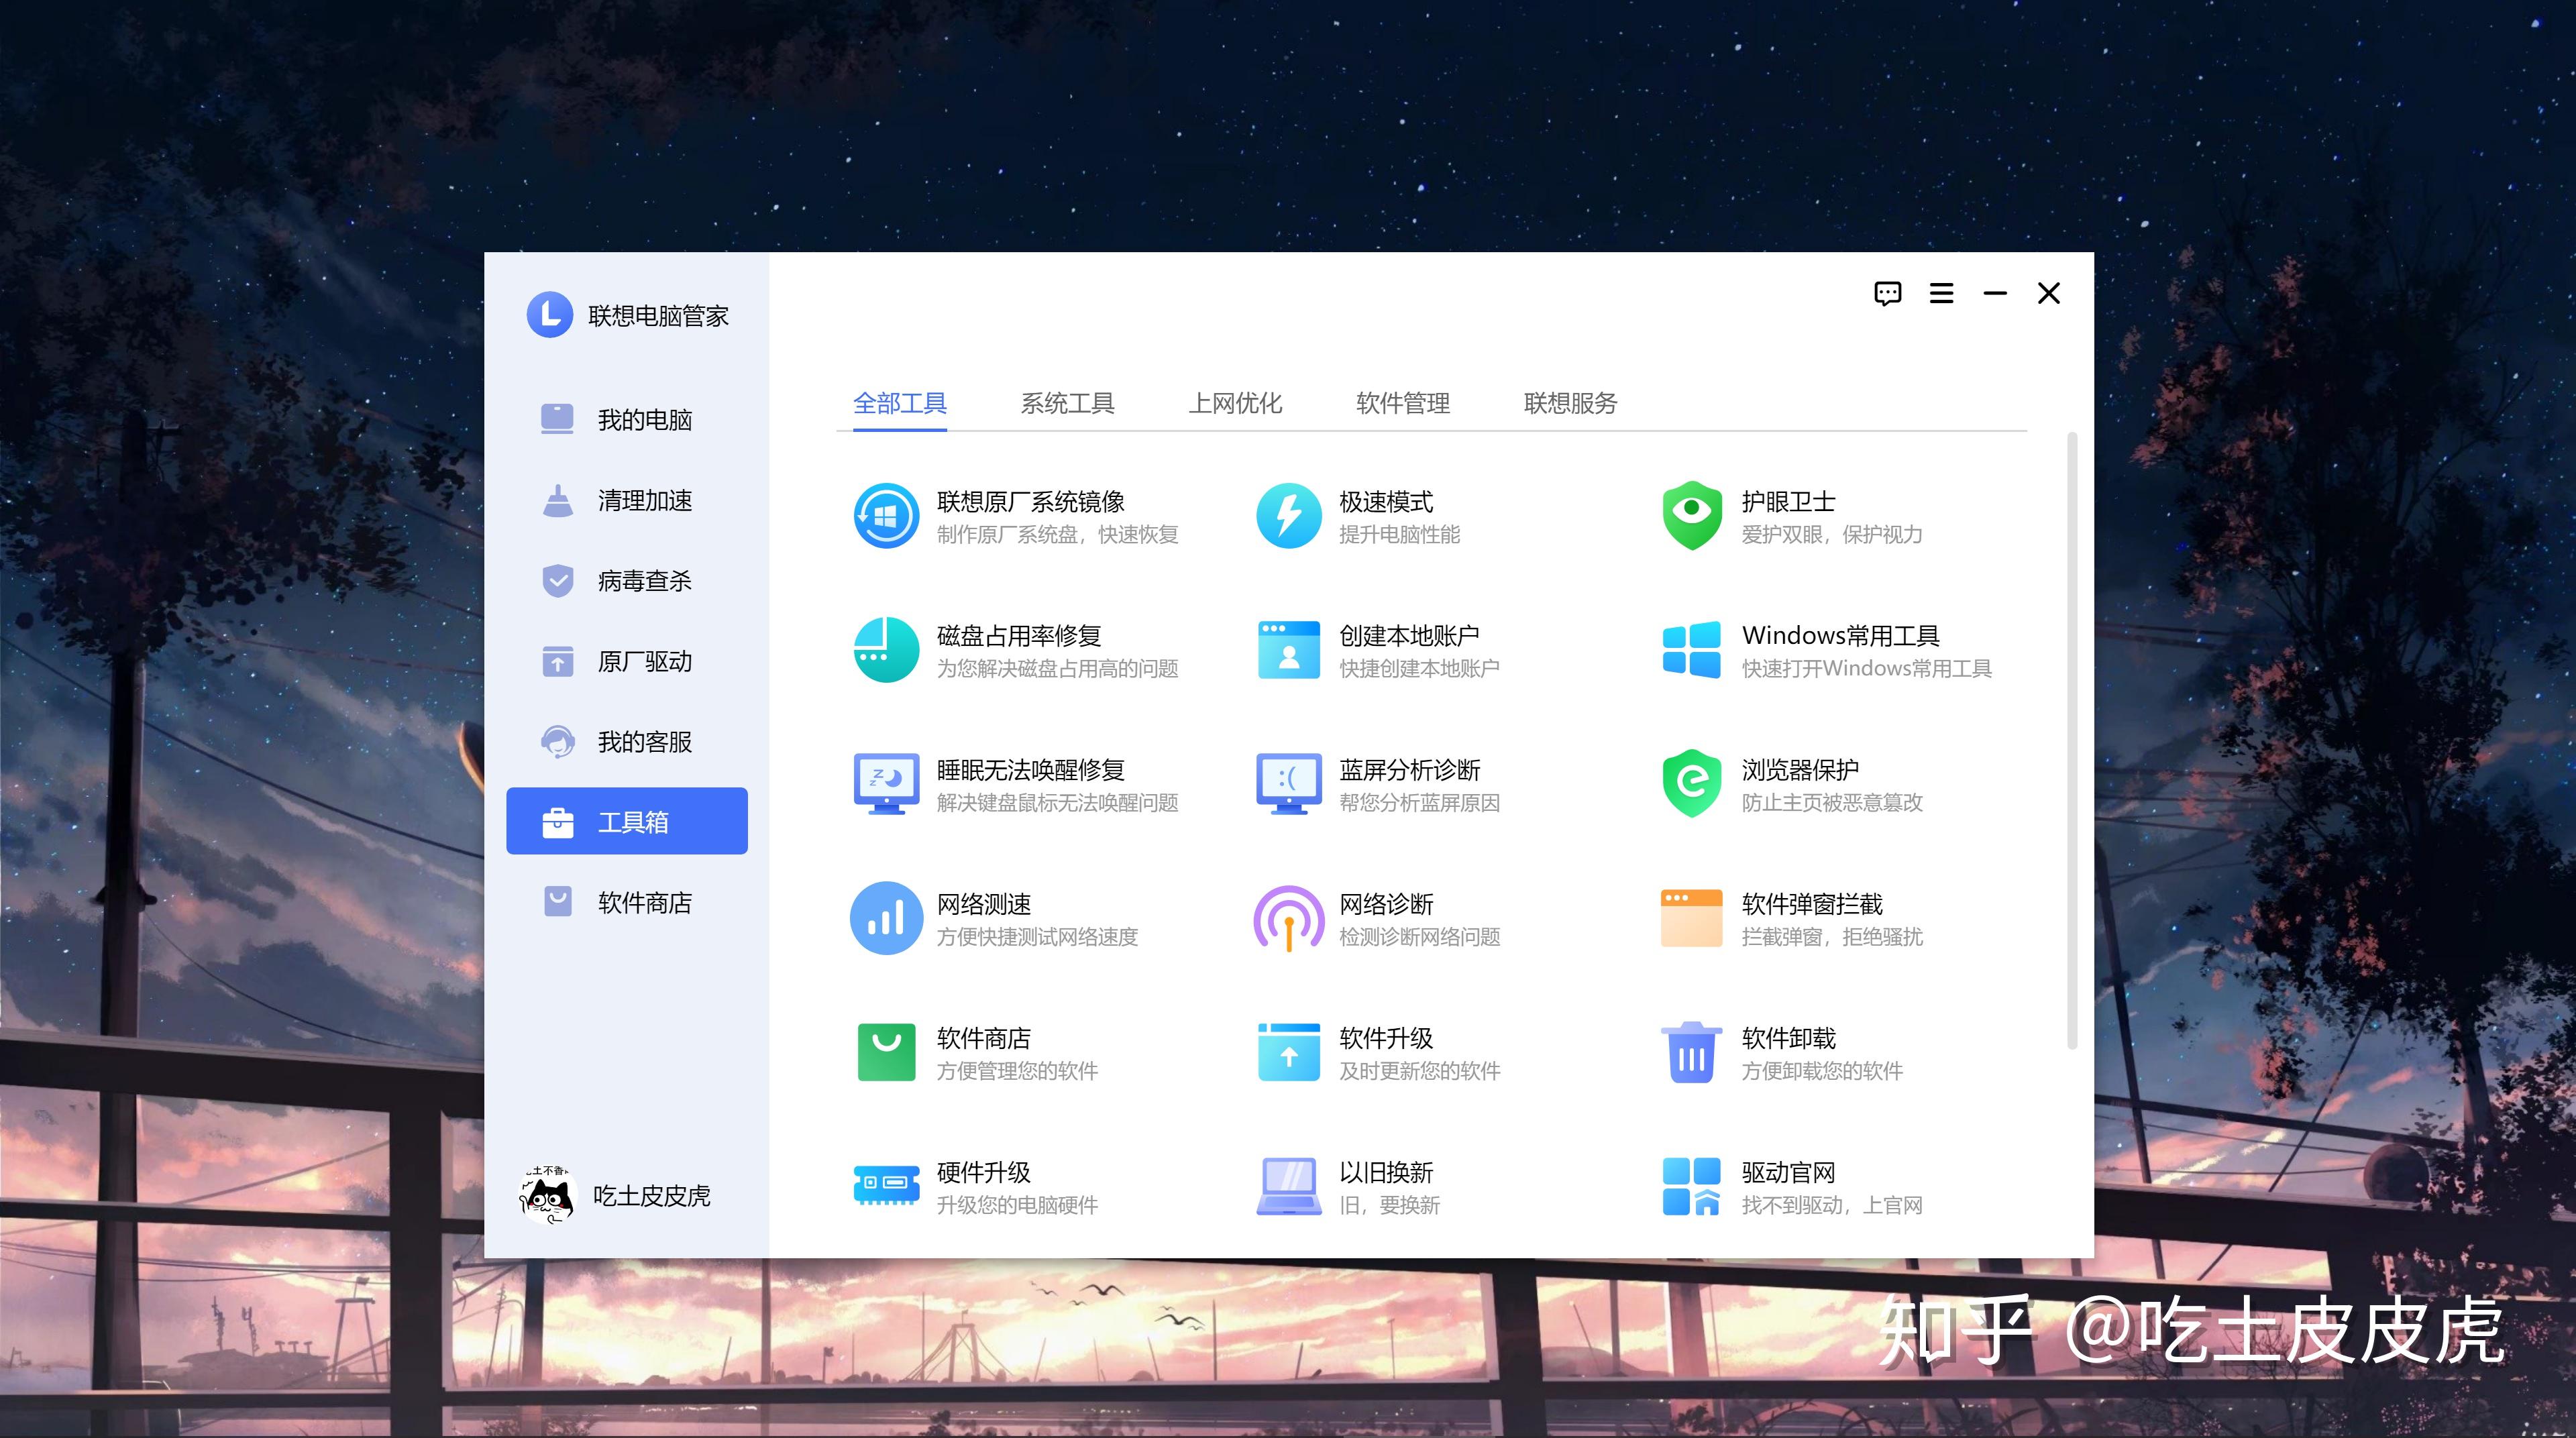The image size is (2576, 1438).
Task: Open 磁盘占用率修复 disk icon
Action: [886, 650]
